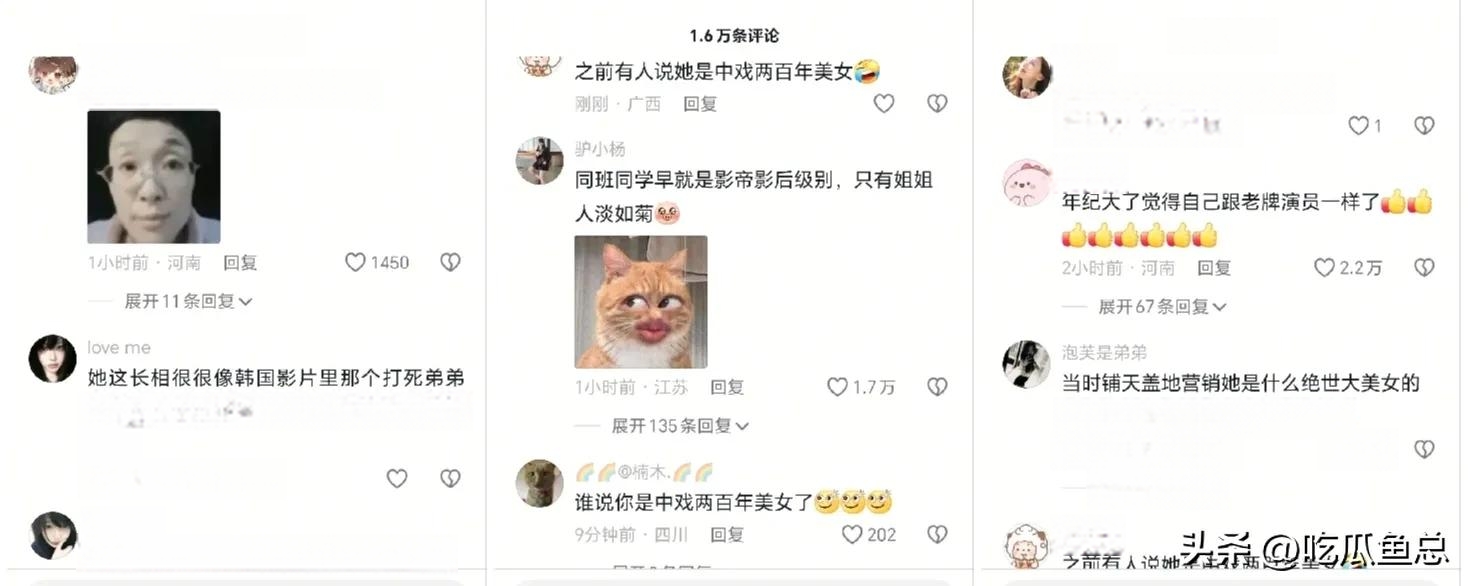
Task: Expand 展开67条回复 replies
Action: 1162,307
